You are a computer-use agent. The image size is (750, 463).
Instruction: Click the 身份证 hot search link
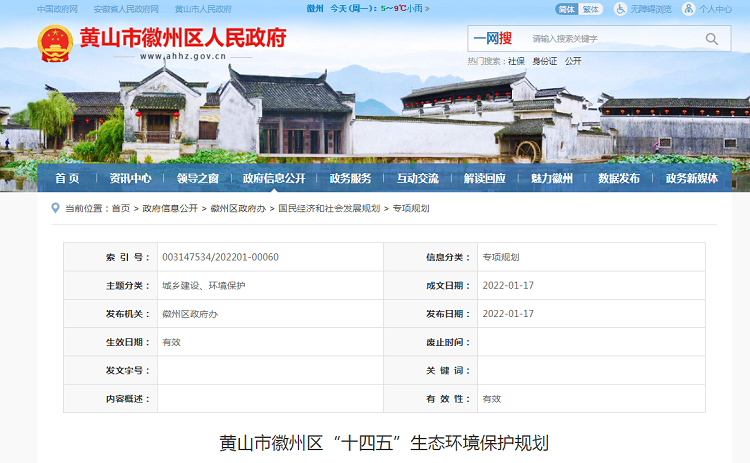click(544, 61)
